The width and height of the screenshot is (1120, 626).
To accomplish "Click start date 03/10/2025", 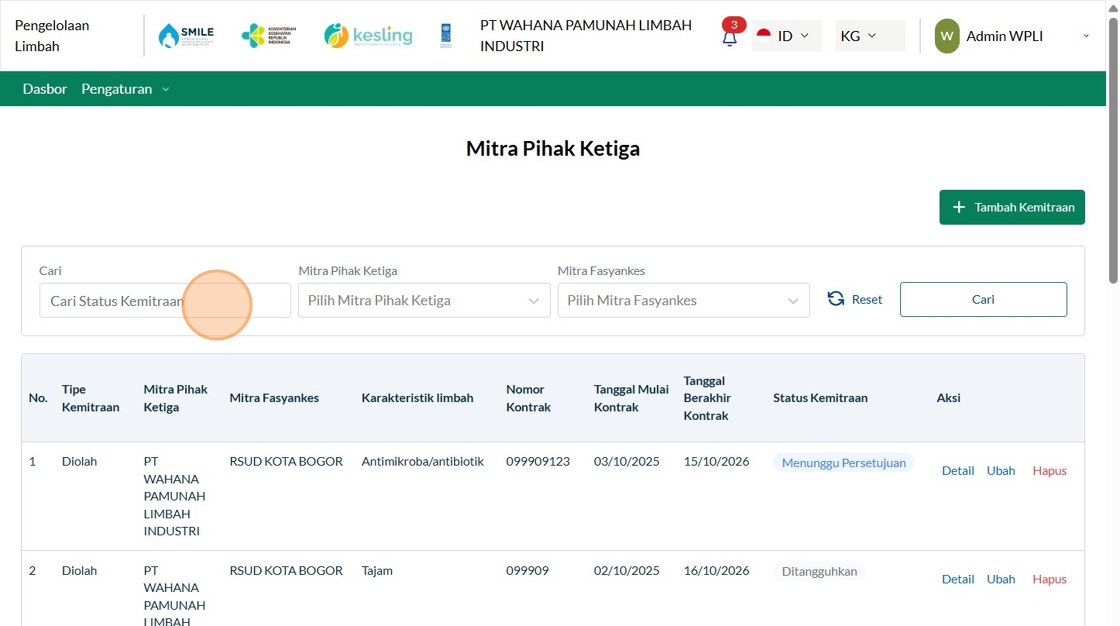I will (x=626, y=461).
